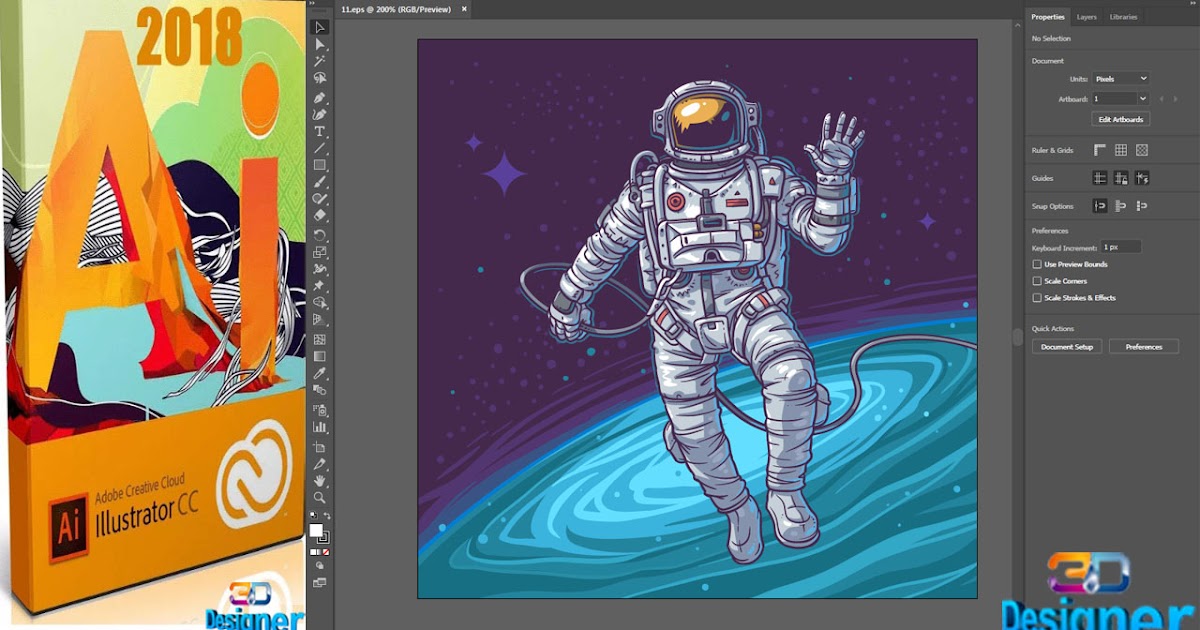1200x630 pixels.
Task: Toggle the Smart Guides icon
Action: point(1142,178)
